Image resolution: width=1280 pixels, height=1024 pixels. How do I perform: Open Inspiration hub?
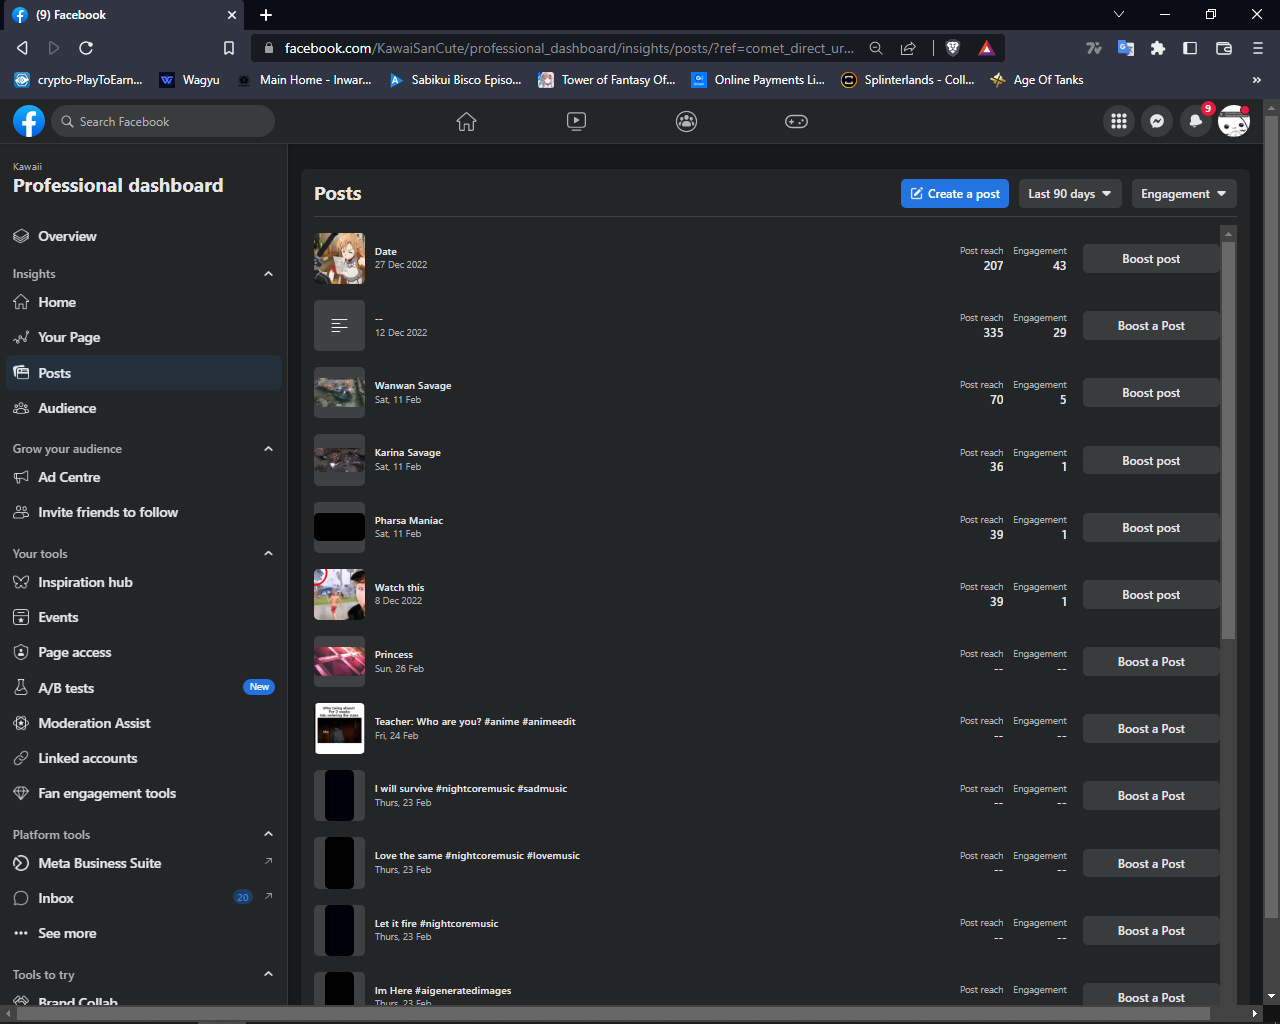(x=144, y=582)
